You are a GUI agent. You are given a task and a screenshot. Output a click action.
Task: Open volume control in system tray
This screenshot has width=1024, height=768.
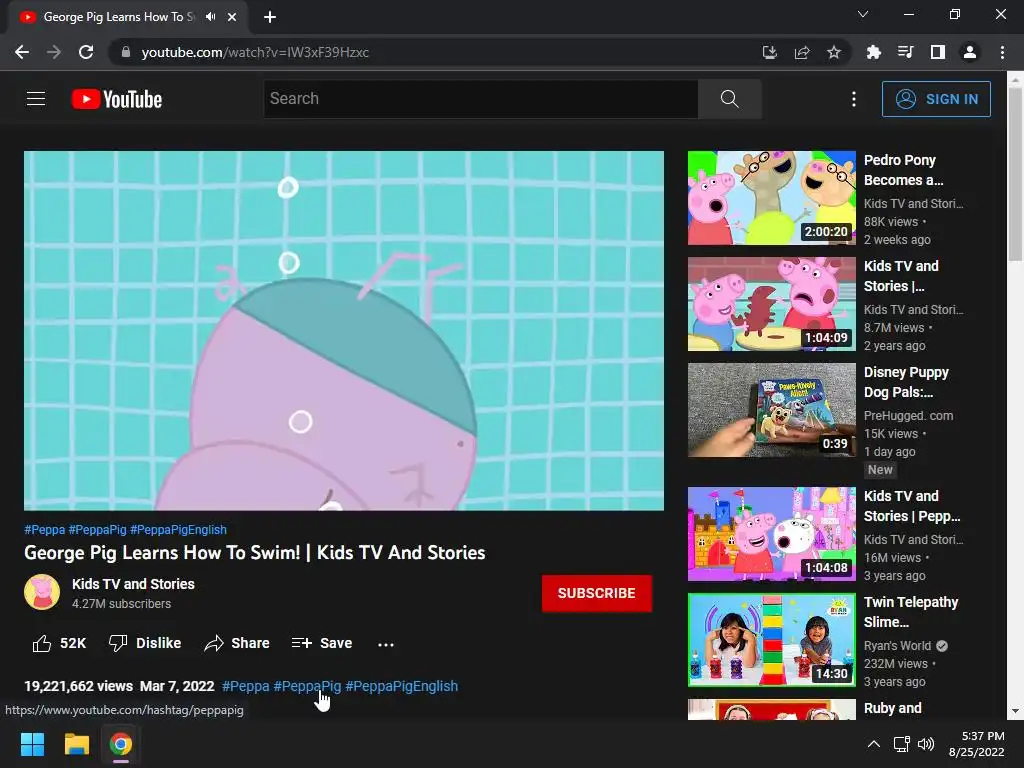(x=926, y=744)
